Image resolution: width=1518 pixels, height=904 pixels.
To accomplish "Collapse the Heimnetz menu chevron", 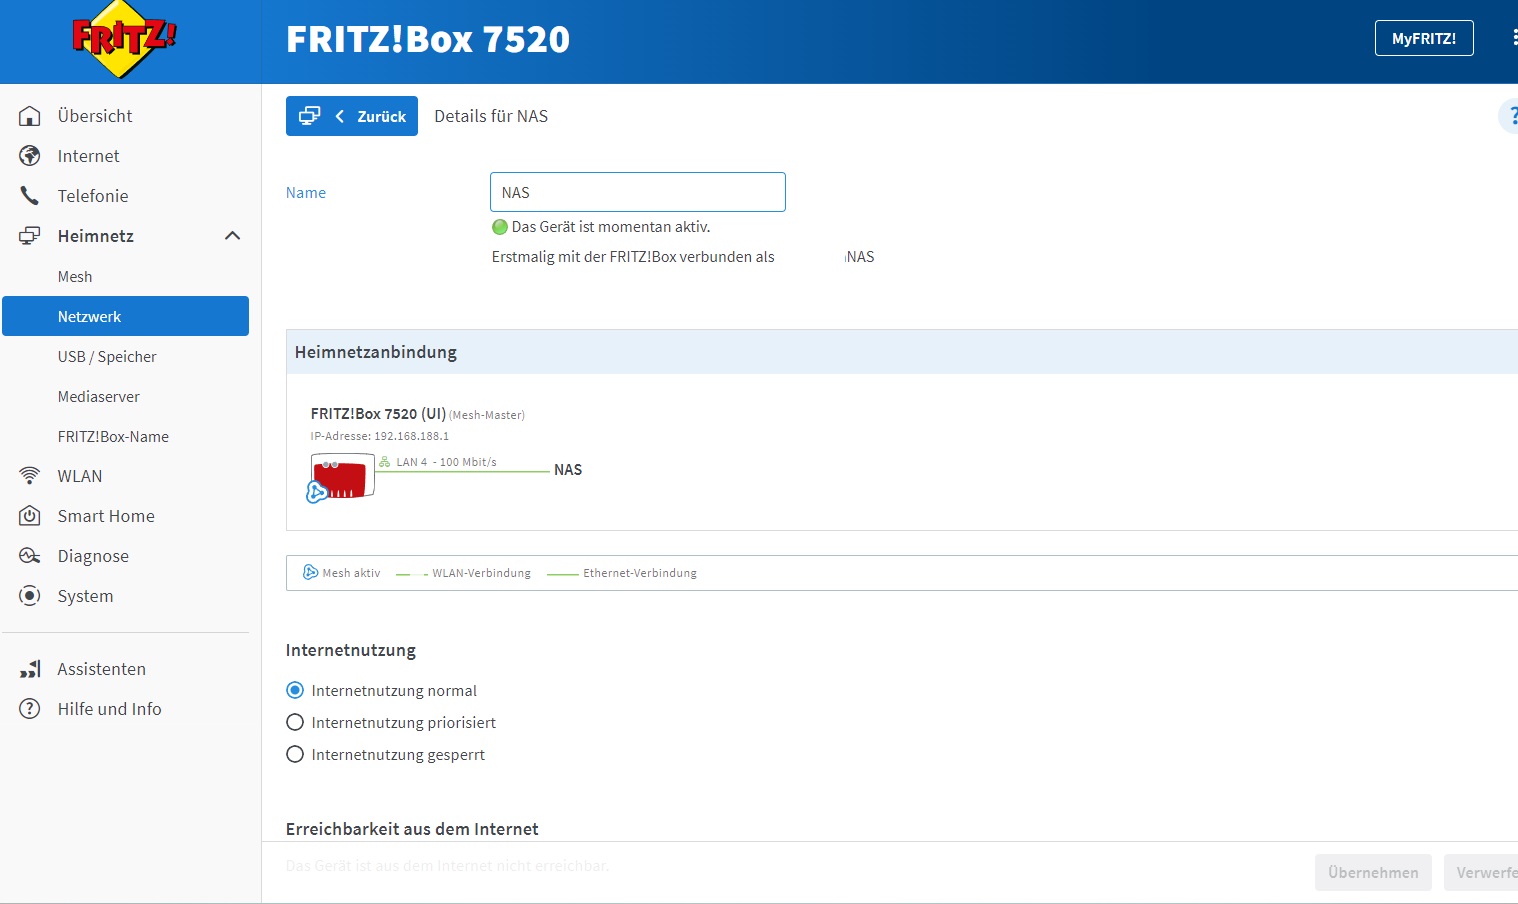I will pos(232,236).
